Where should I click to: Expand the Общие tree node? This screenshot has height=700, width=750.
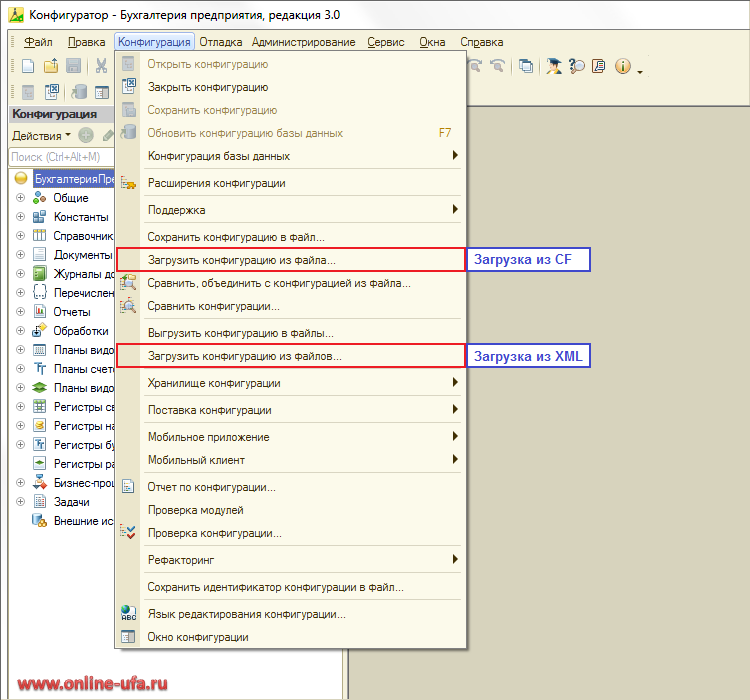pyautogui.click(x=20, y=198)
